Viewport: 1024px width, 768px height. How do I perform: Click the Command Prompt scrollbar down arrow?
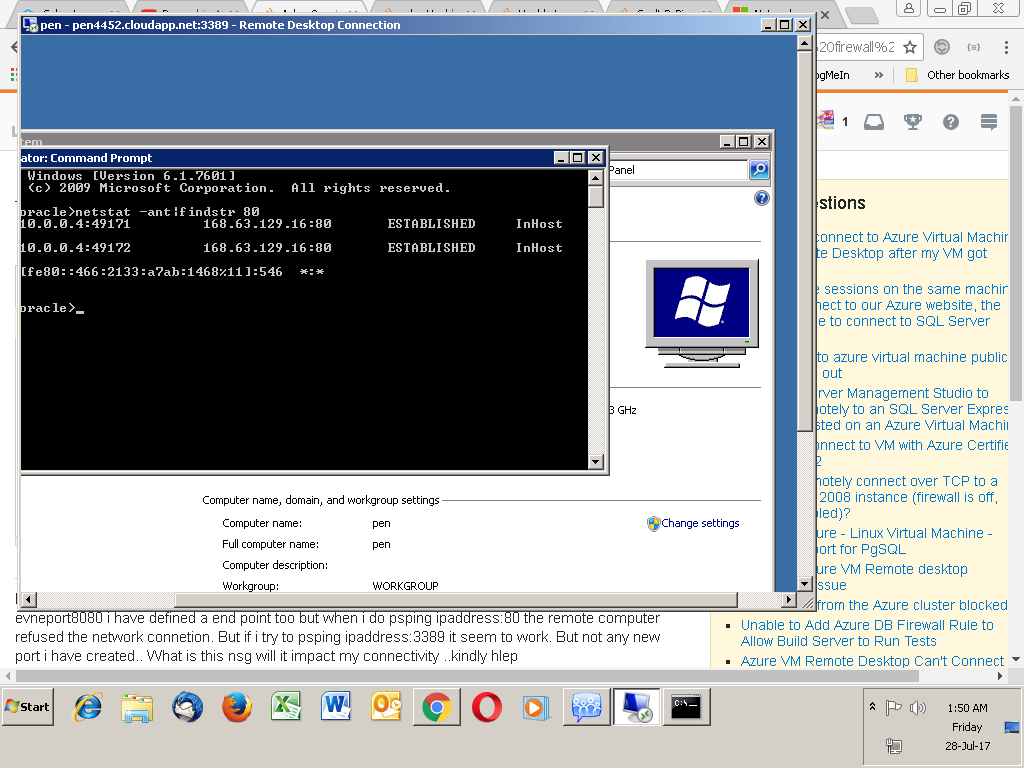[x=596, y=461]
